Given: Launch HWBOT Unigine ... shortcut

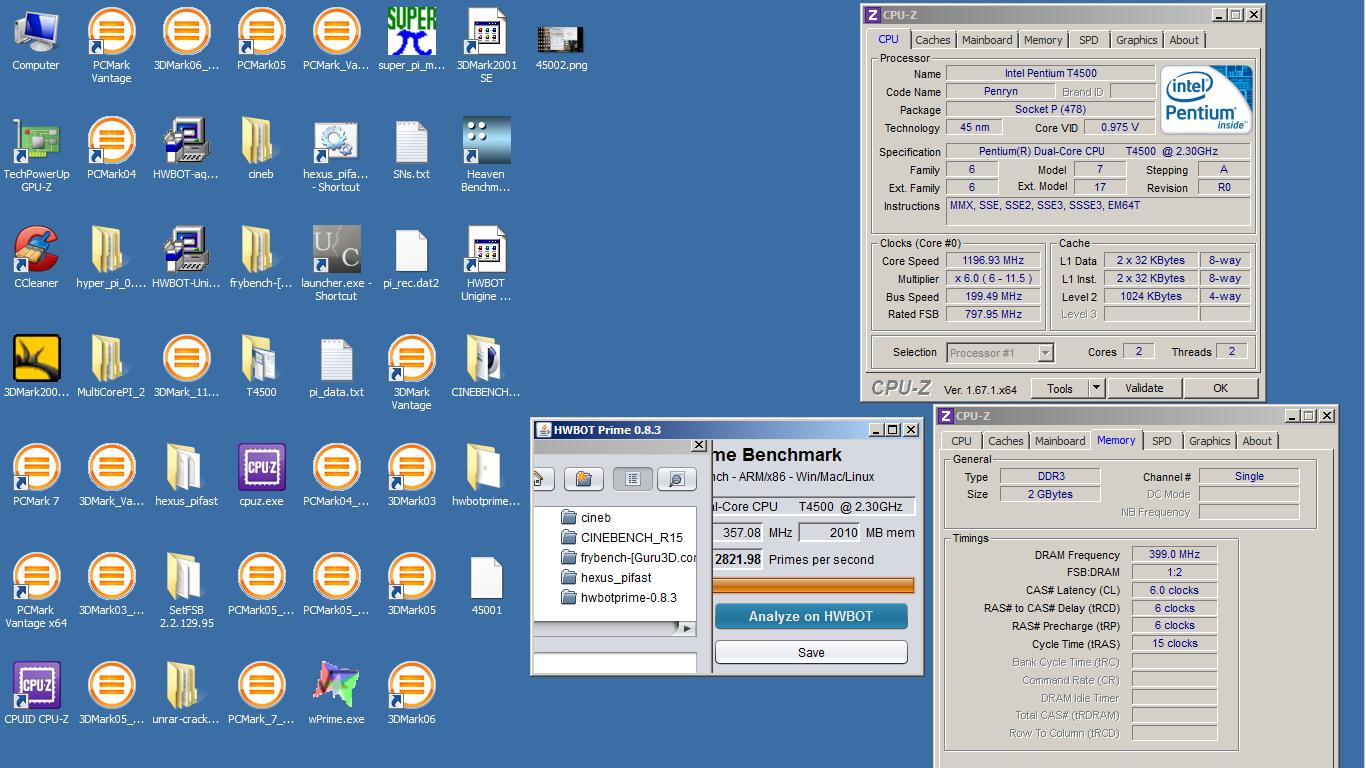Looking at the screenshot, I should pos(486,264).
